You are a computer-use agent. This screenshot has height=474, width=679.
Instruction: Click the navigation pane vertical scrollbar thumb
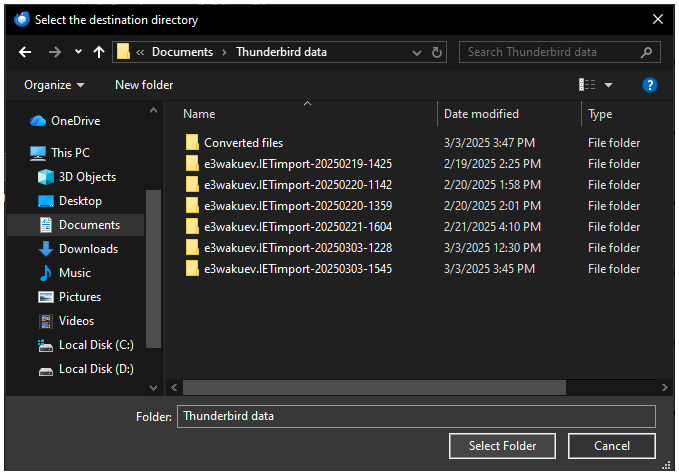(153, 268)
